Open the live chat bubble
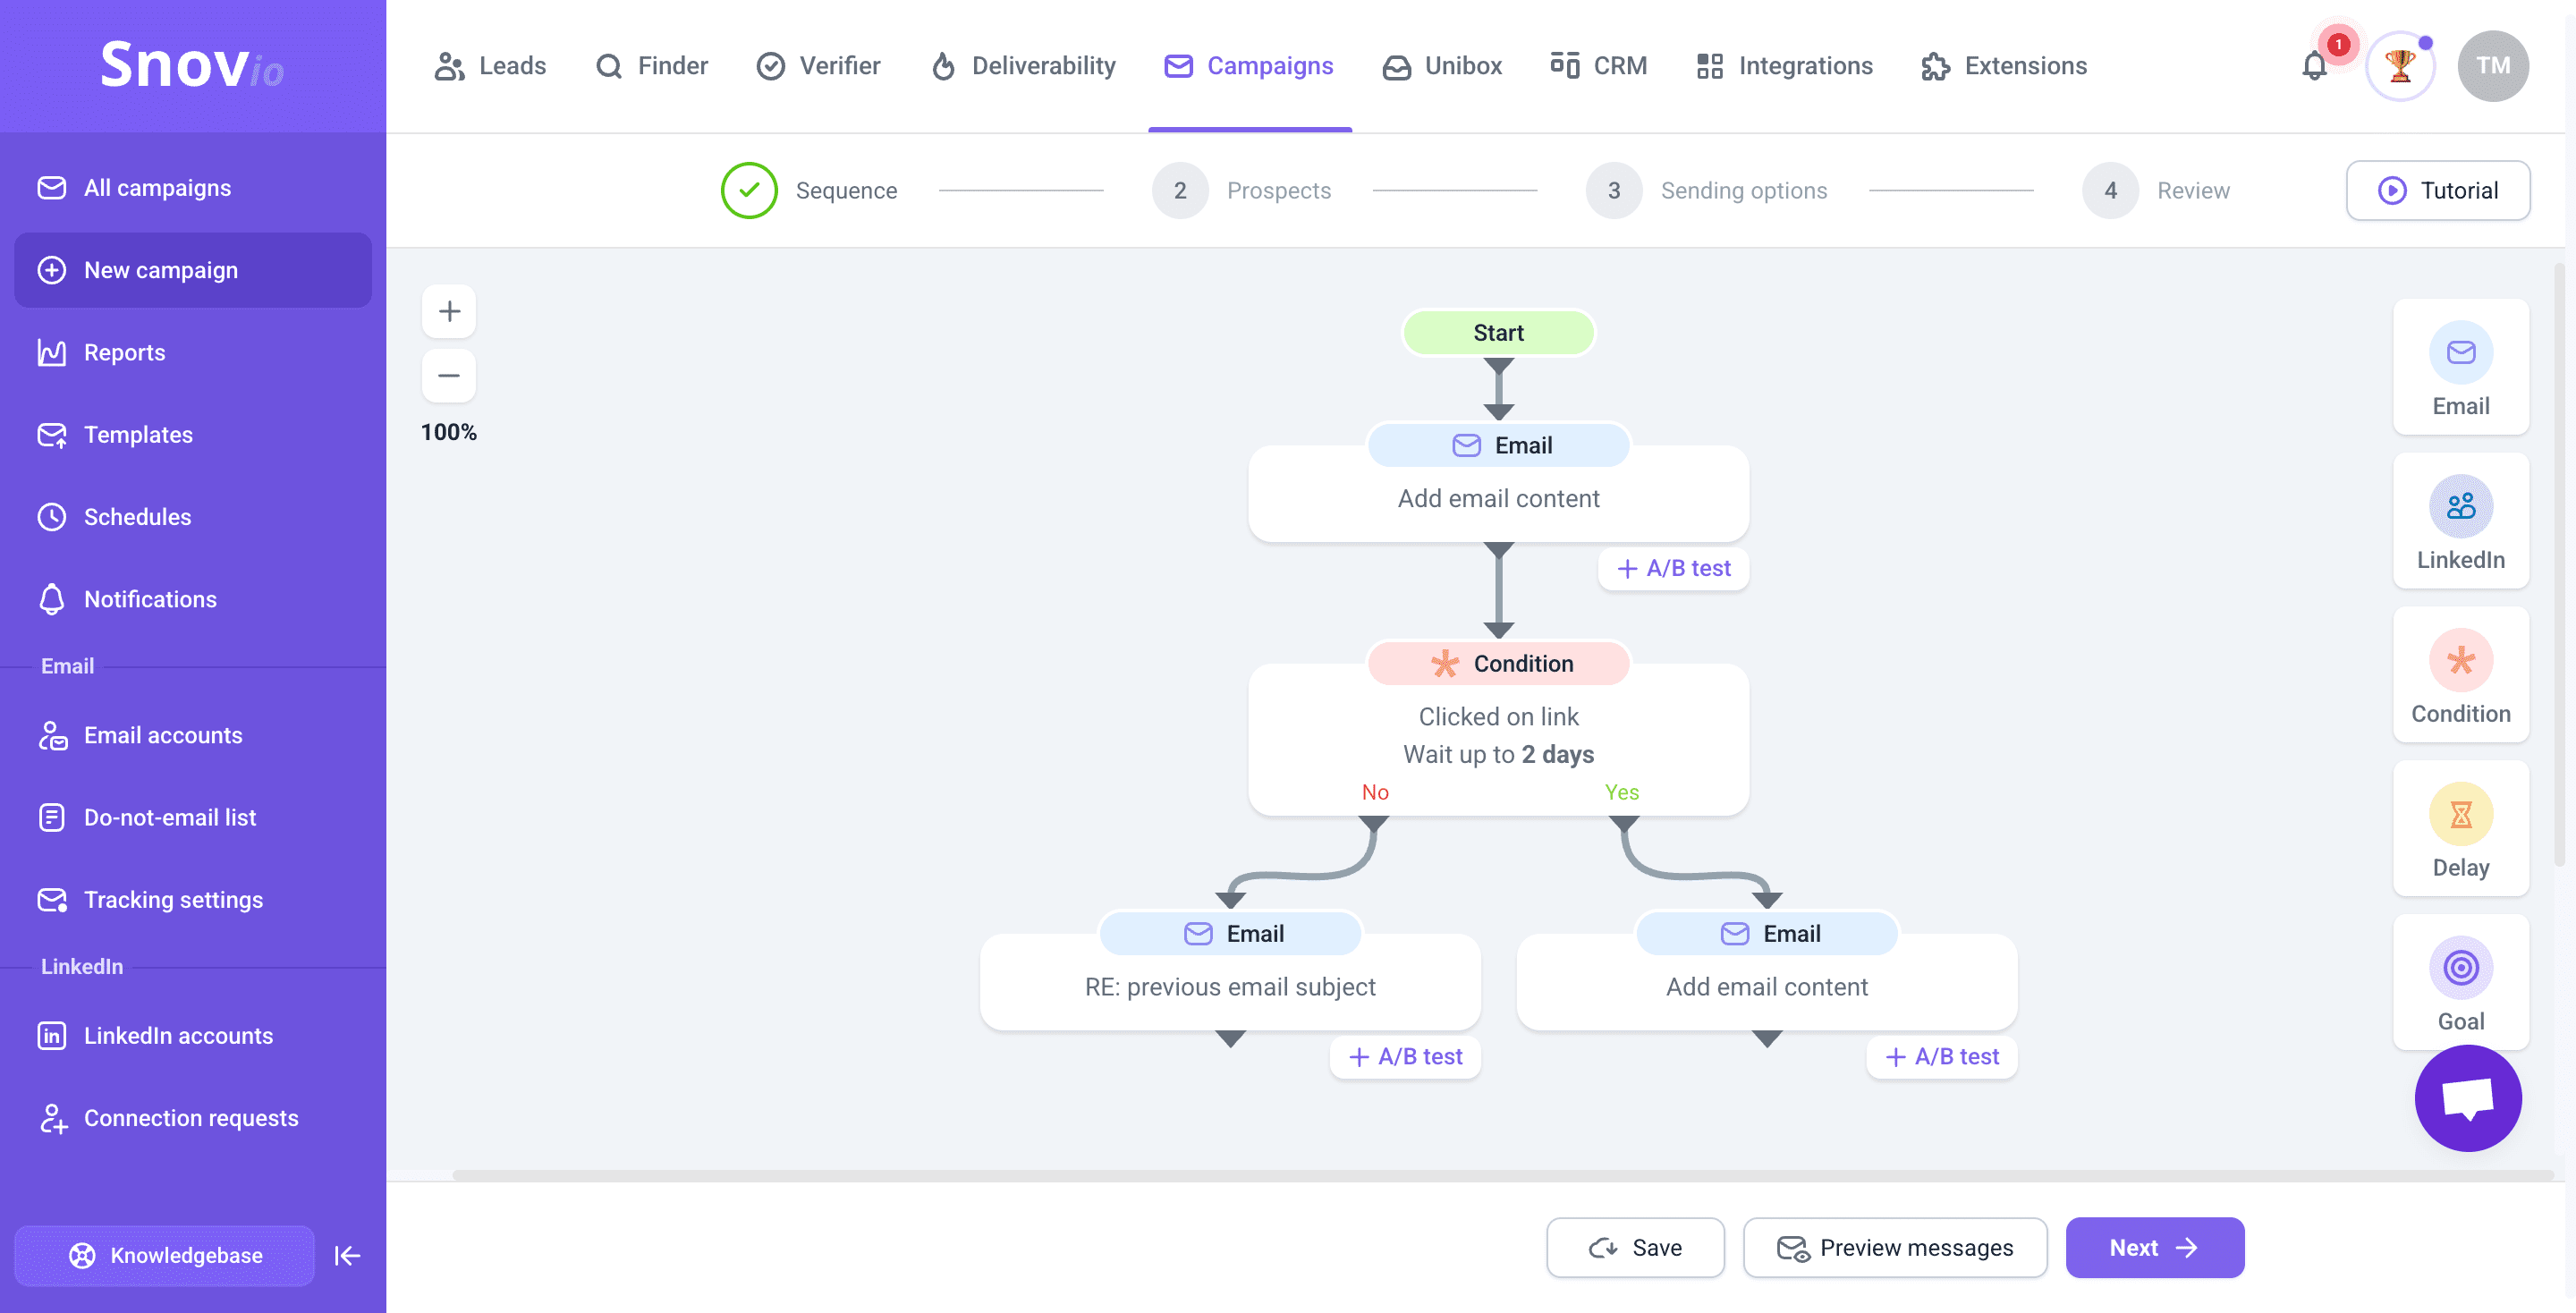The image size is (2576, 1313). [x=2467, y=1098]
